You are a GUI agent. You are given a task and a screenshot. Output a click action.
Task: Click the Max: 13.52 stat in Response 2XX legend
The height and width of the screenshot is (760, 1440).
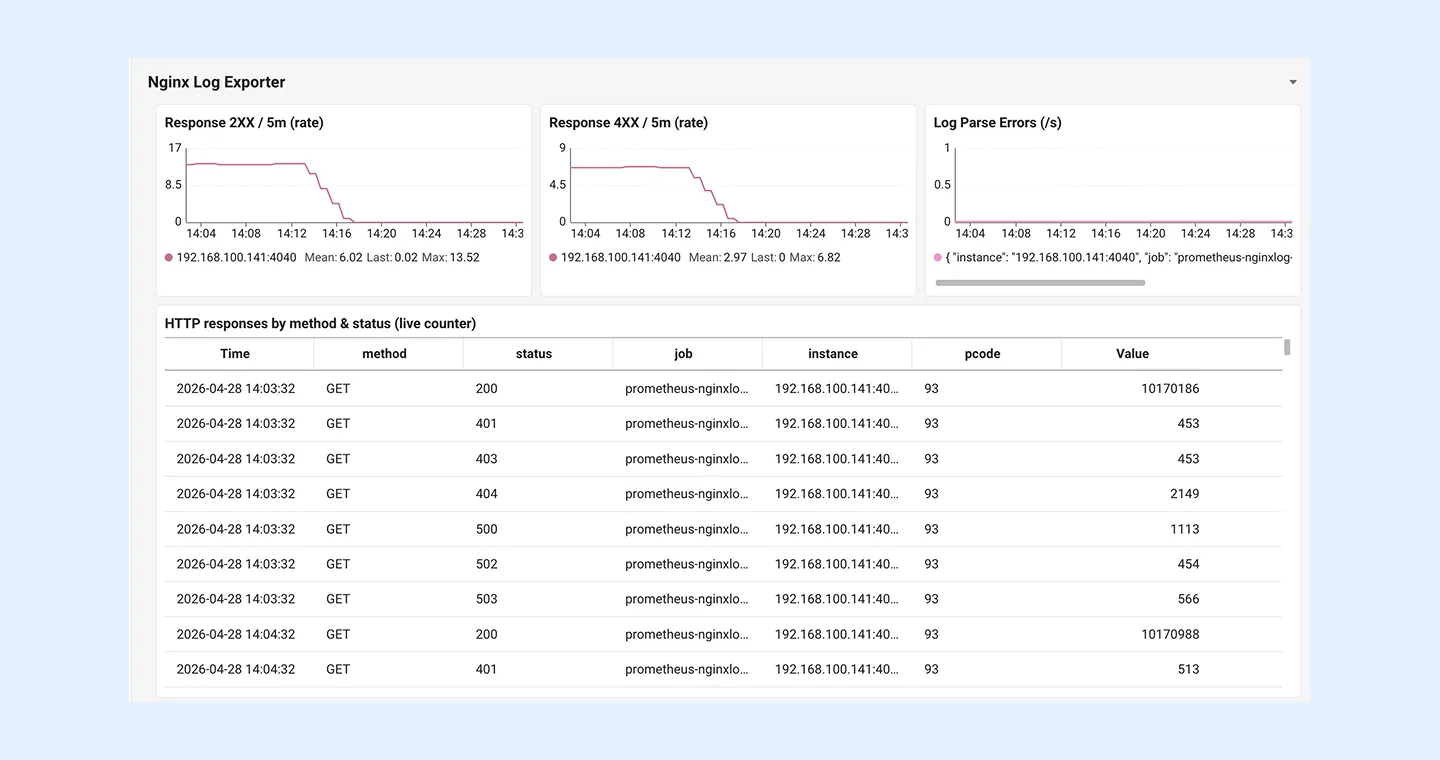coord(450,257)
